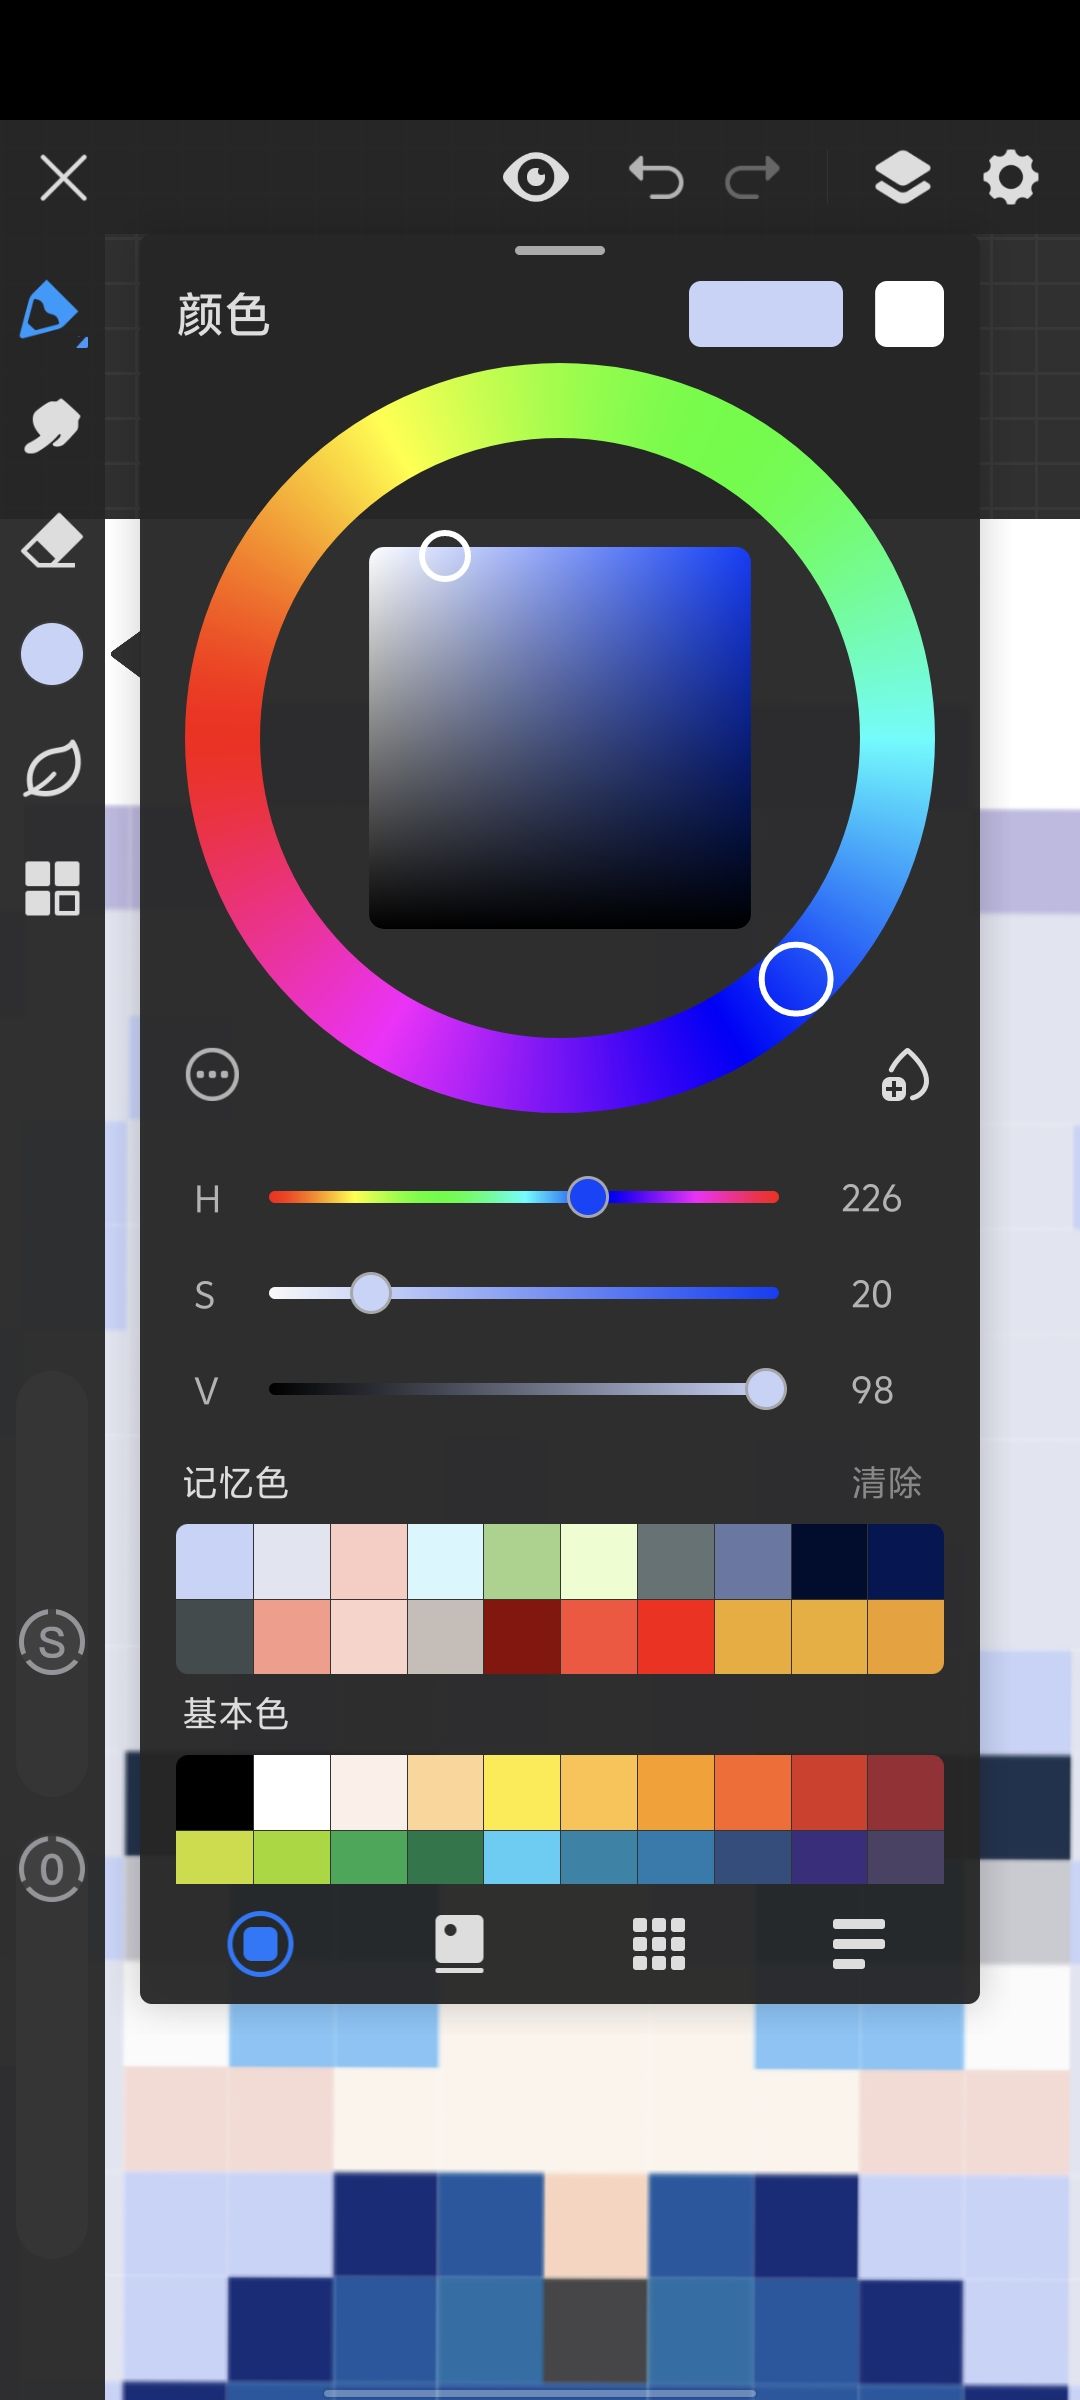Toggle the eye preview icon
1080x2400 pixels.
pyautogui.click(x=536, y=178)
